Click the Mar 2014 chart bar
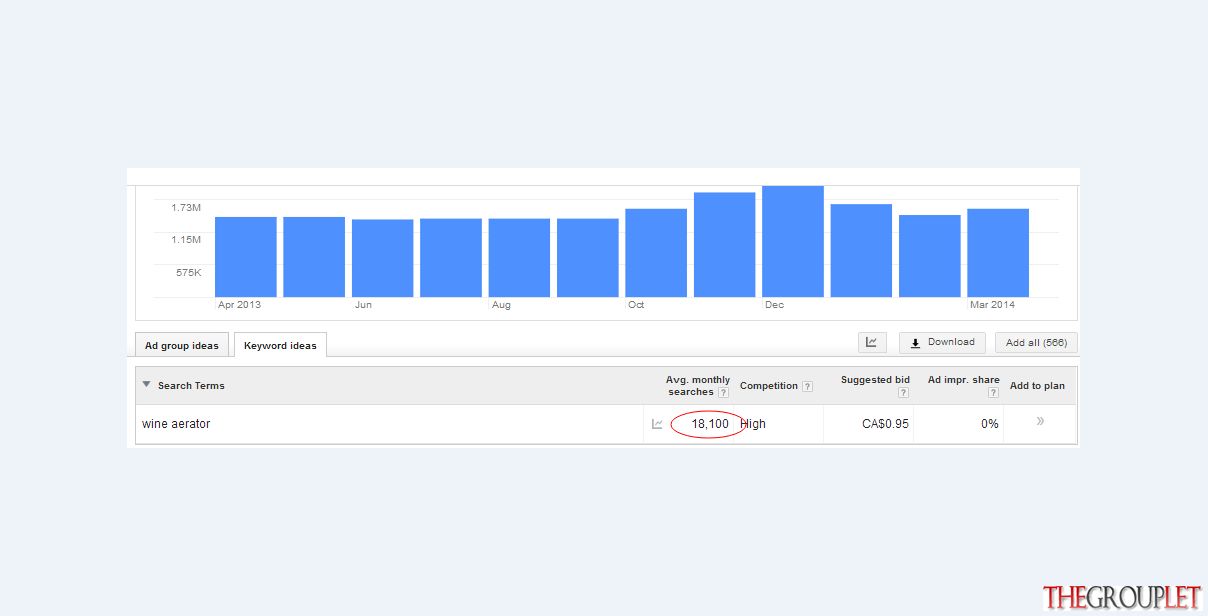Image resolution: width=1208 pixels, height=616 pixels. 998,253
